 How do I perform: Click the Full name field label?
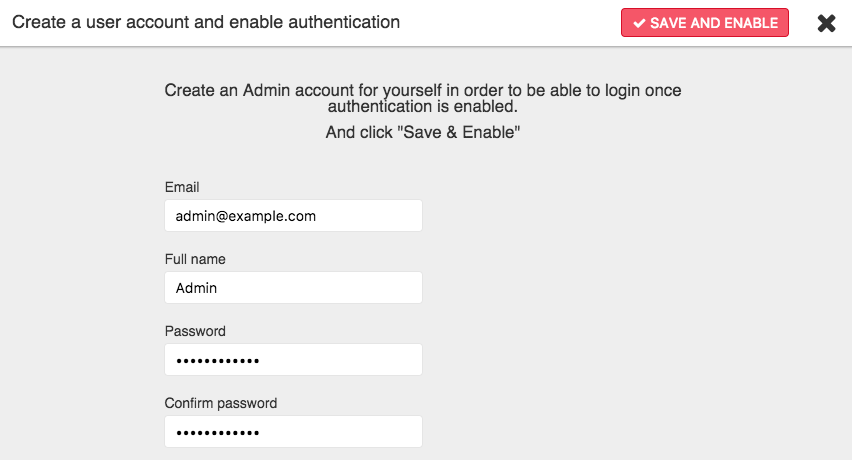coord(195,259)
